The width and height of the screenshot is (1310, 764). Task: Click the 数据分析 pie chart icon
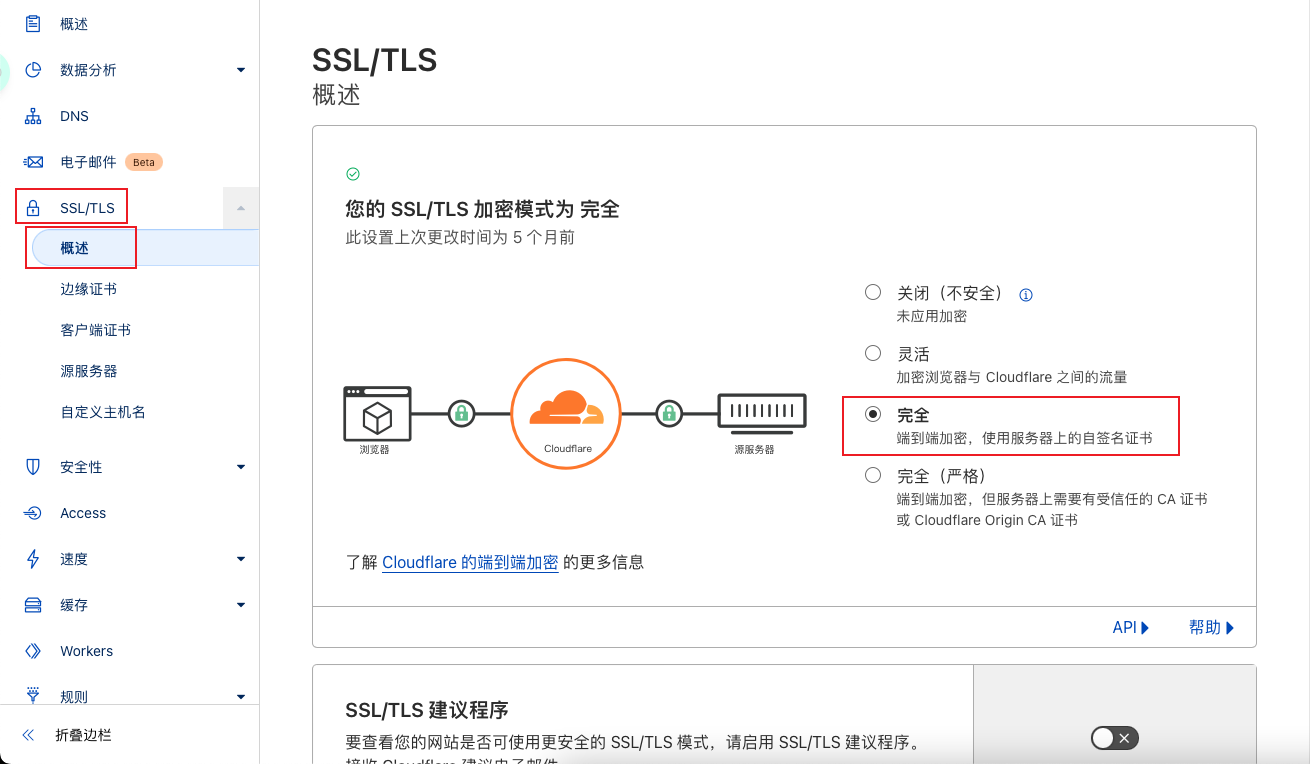pos(33,69)
